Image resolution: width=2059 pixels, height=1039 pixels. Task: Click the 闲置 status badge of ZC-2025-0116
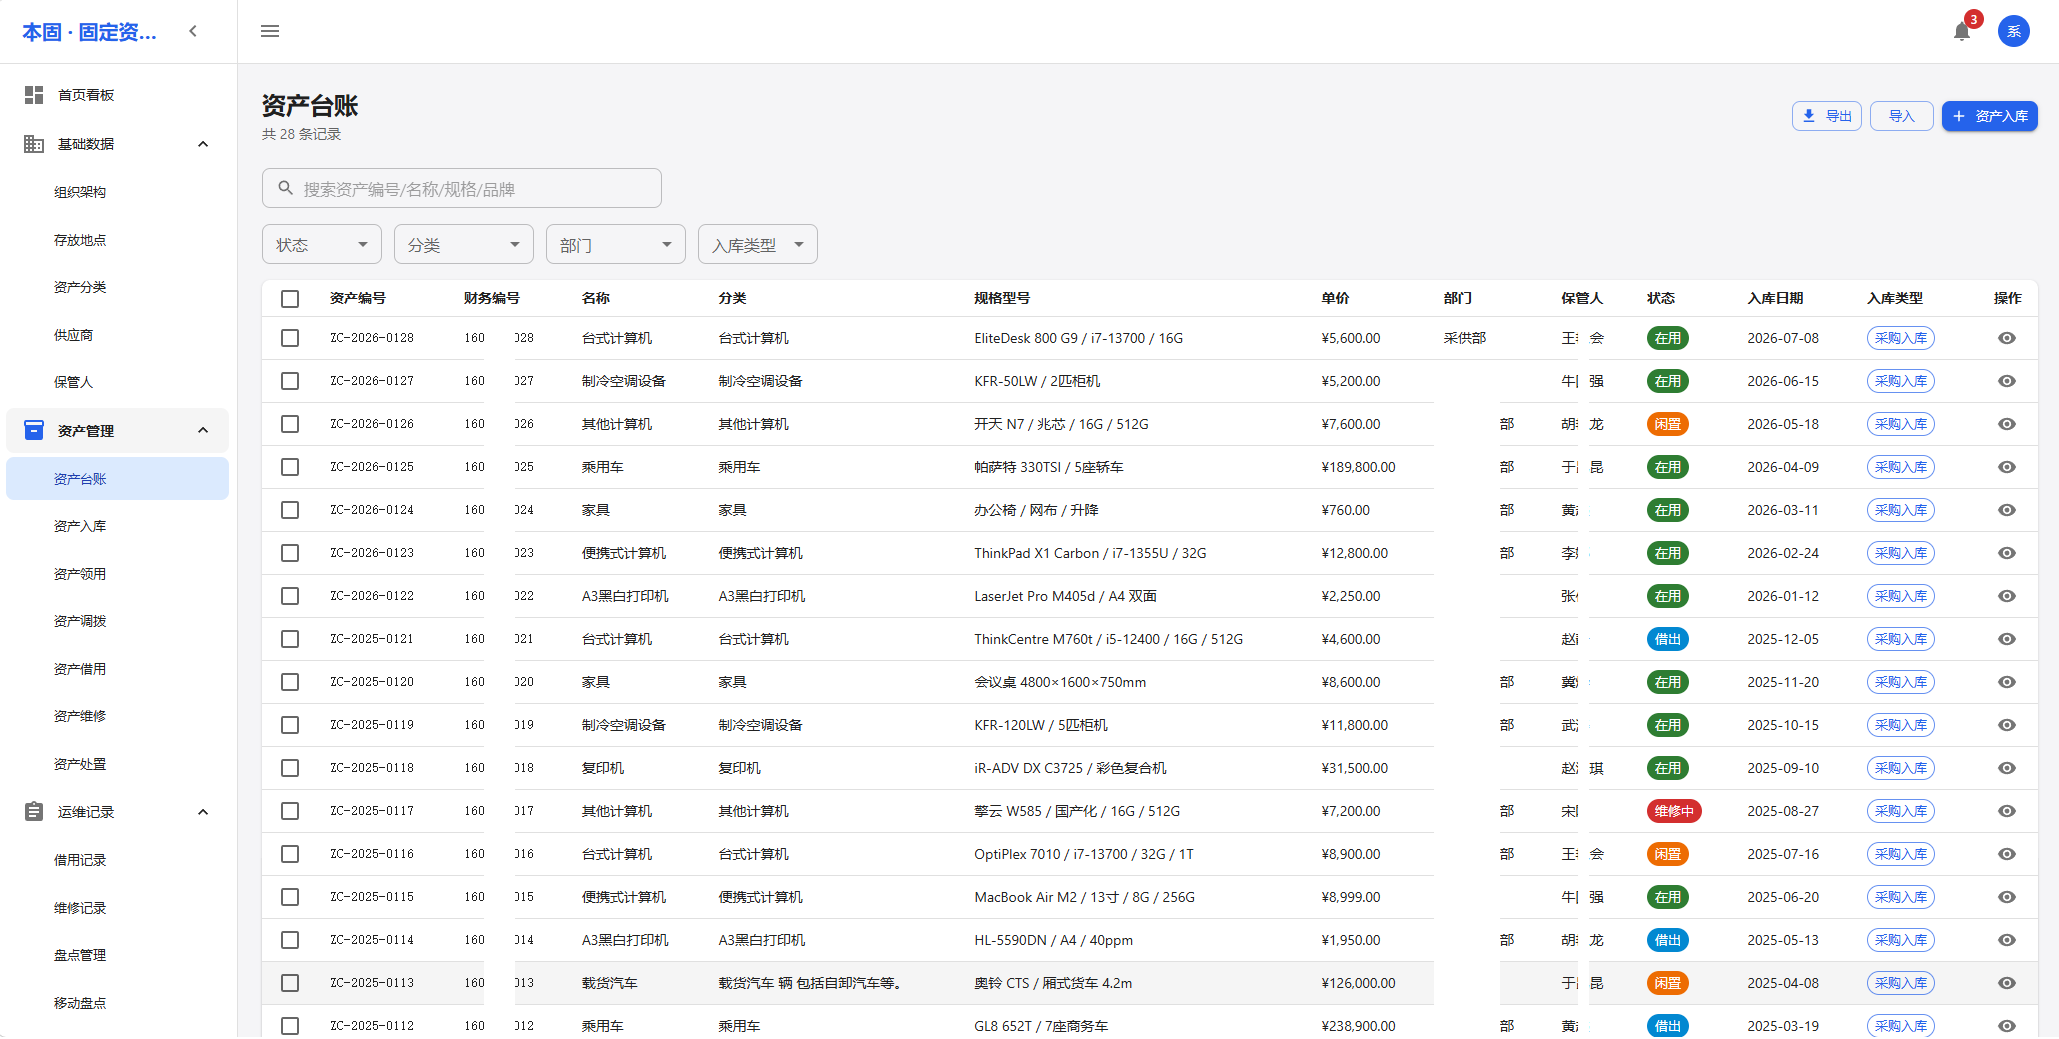point(1667,854)
